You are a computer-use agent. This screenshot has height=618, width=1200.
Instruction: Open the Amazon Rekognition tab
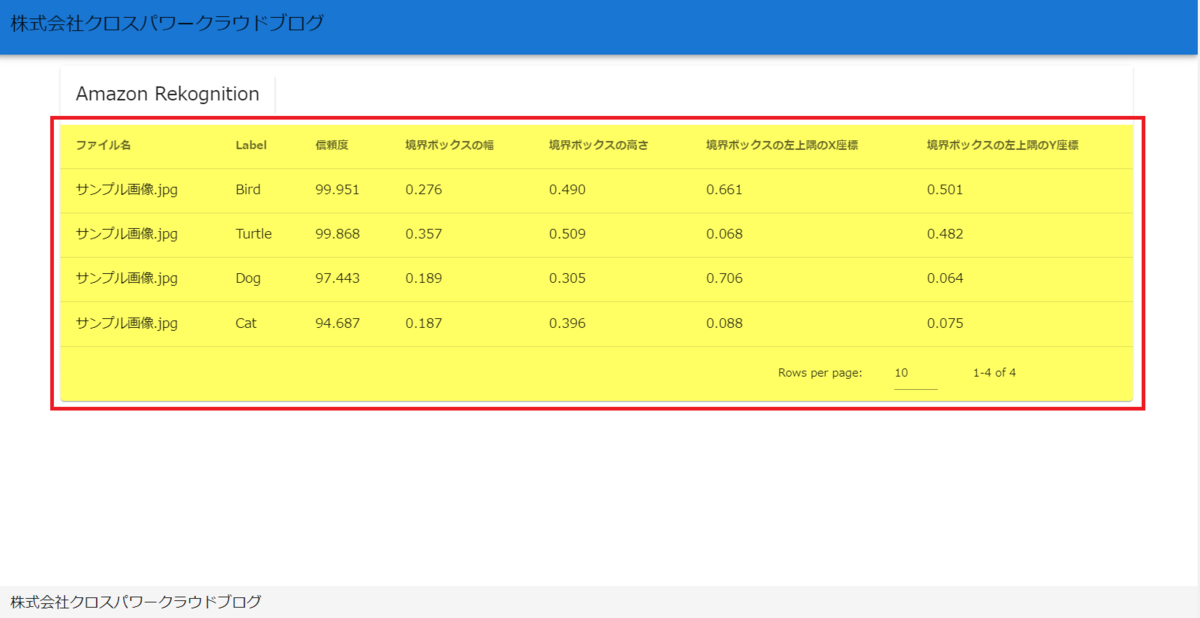tap(167, 94)
